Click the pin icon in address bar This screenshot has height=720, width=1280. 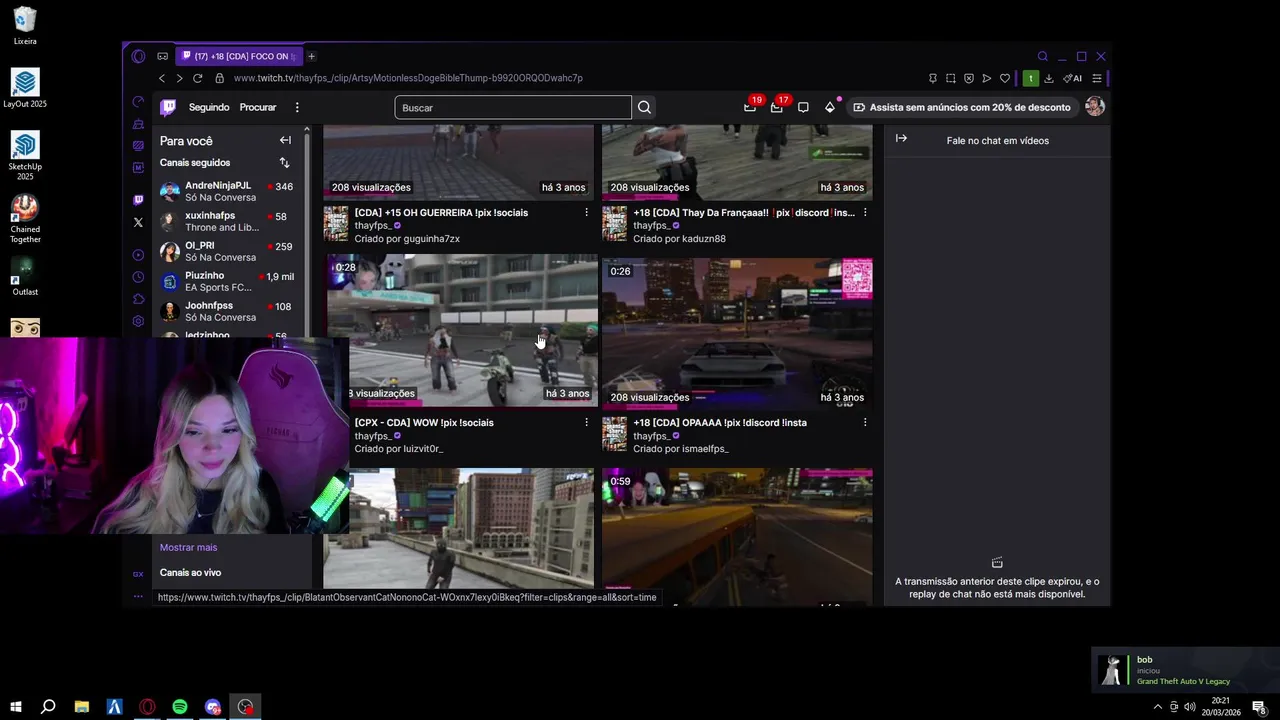933,78
